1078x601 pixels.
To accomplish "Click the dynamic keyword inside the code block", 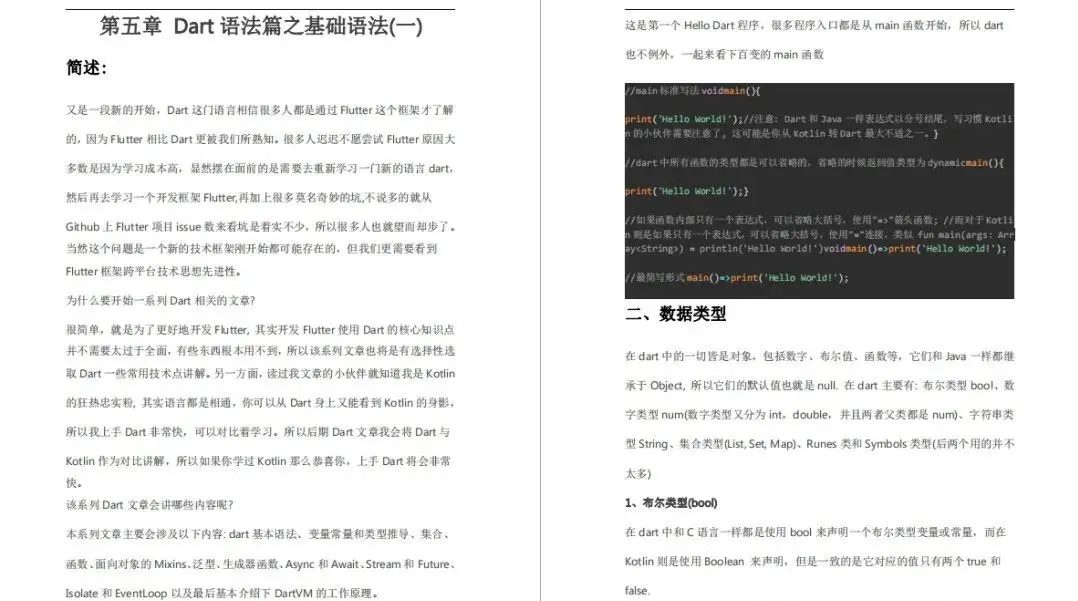I will coord(947,163).
